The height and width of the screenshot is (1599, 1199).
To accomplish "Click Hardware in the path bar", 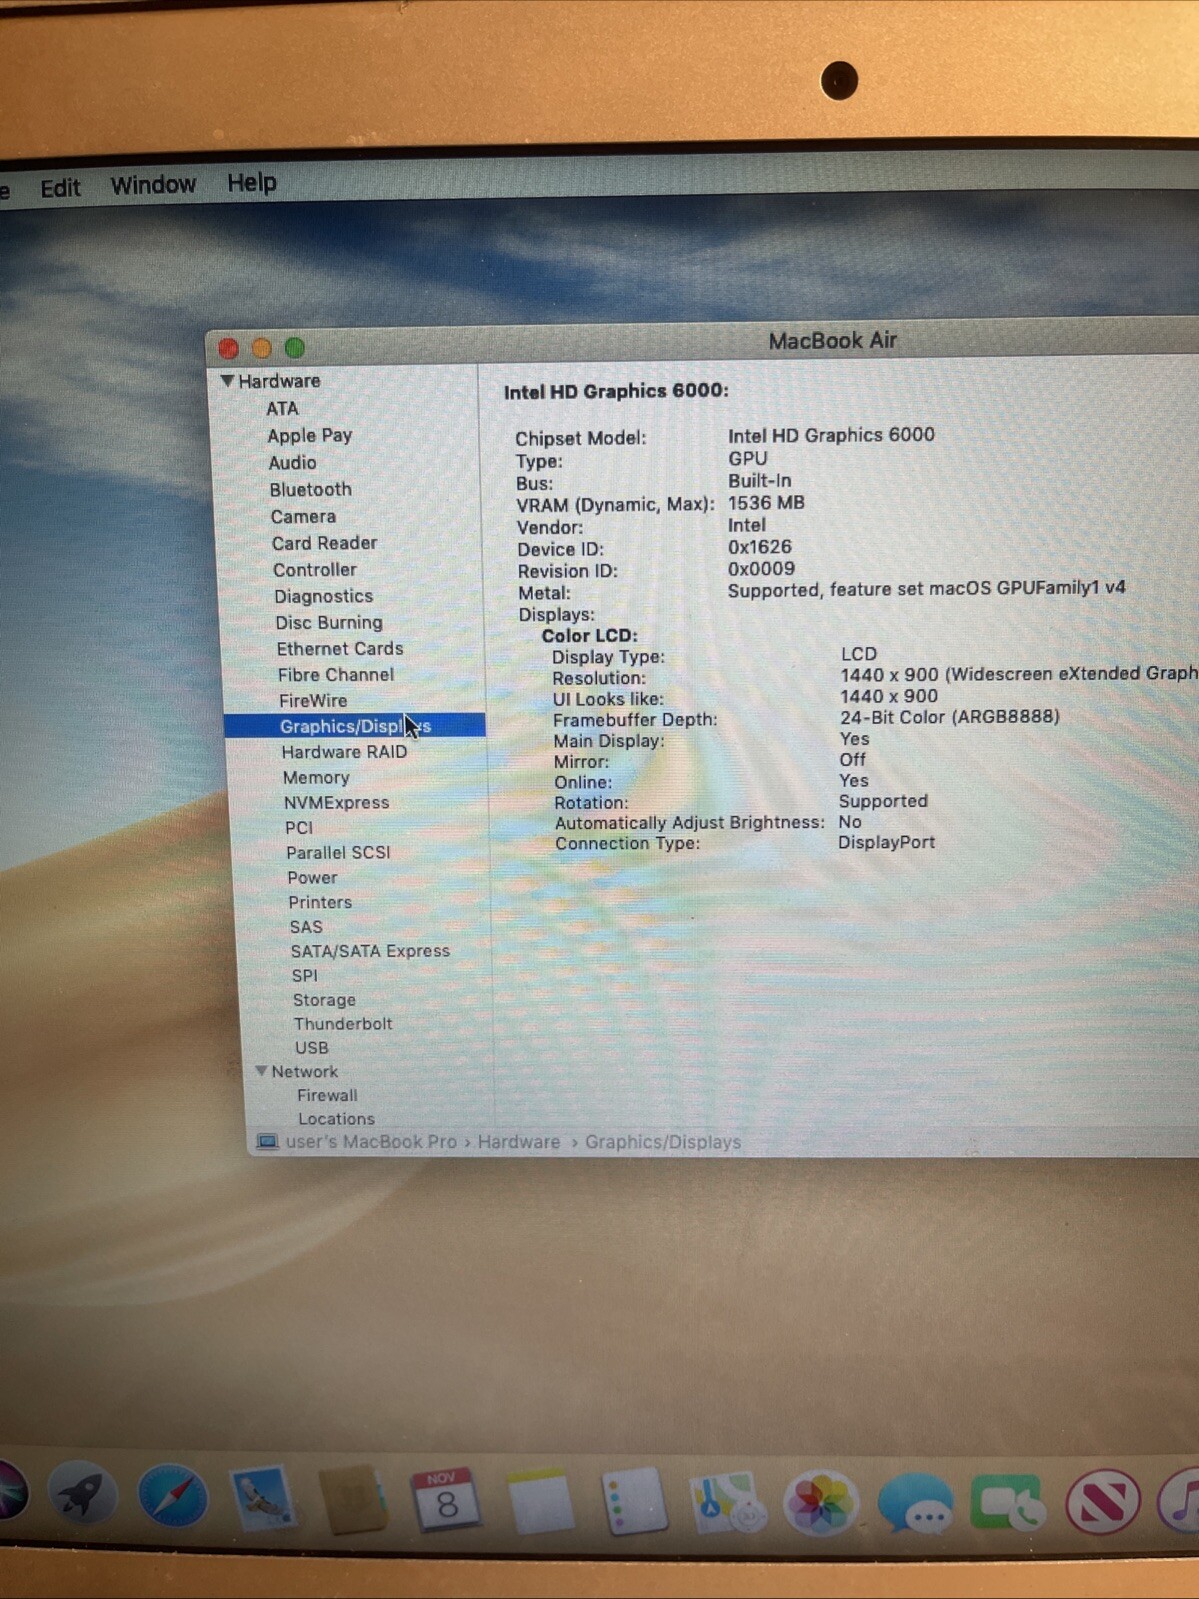I will coord(518,1141).
